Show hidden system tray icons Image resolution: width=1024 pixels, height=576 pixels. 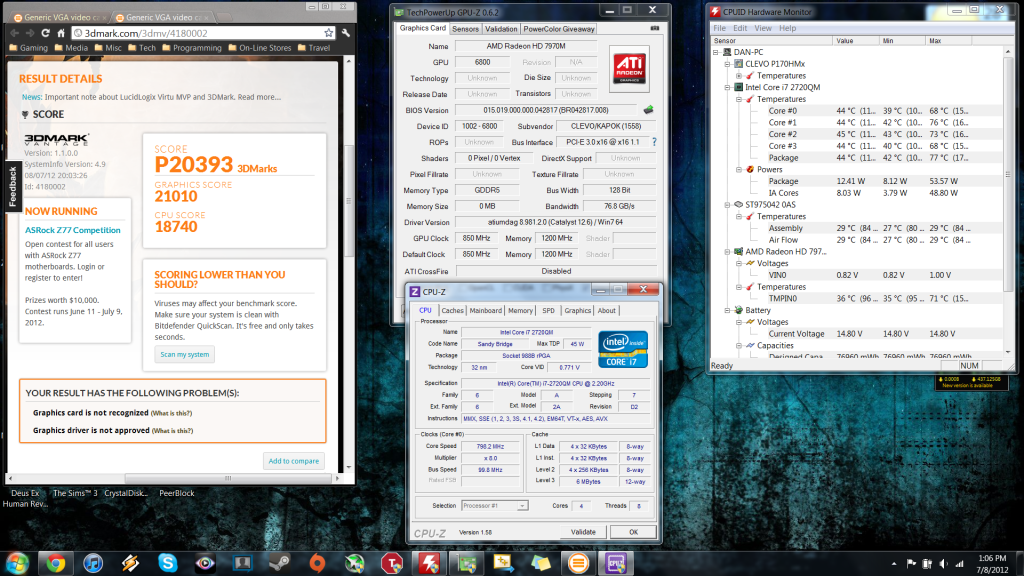coord(893,564)
